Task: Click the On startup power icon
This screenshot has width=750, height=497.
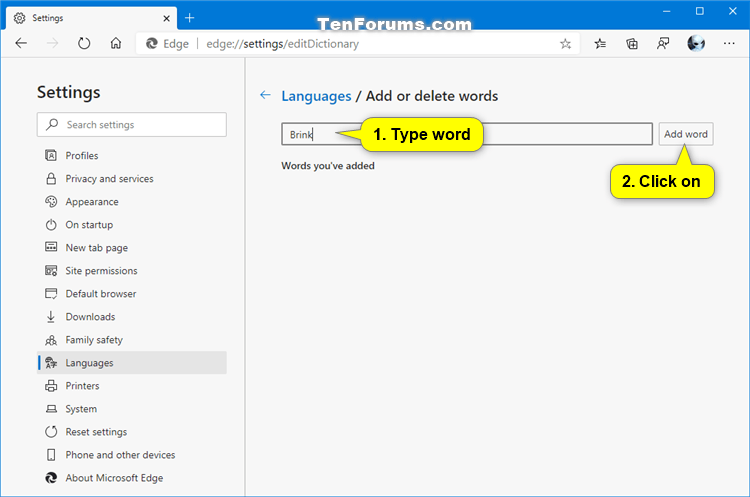Action: point(51,224)
